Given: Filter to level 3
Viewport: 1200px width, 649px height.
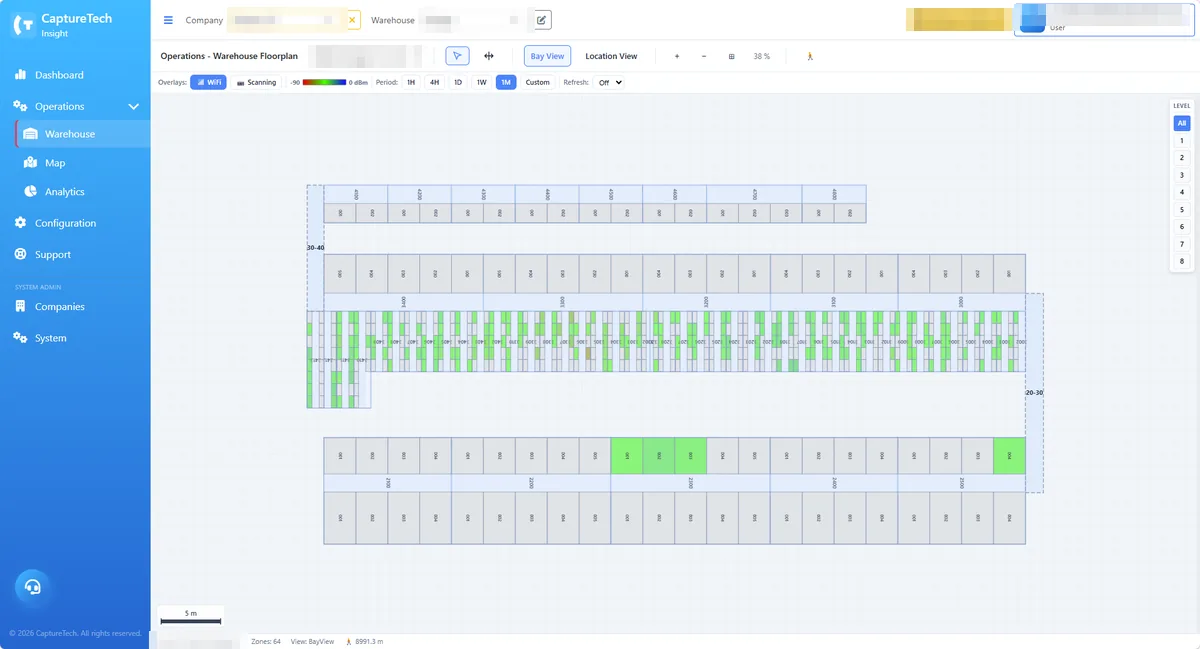Looking at the screenshot, I should pyautogui.click(x=1182, y=175).
